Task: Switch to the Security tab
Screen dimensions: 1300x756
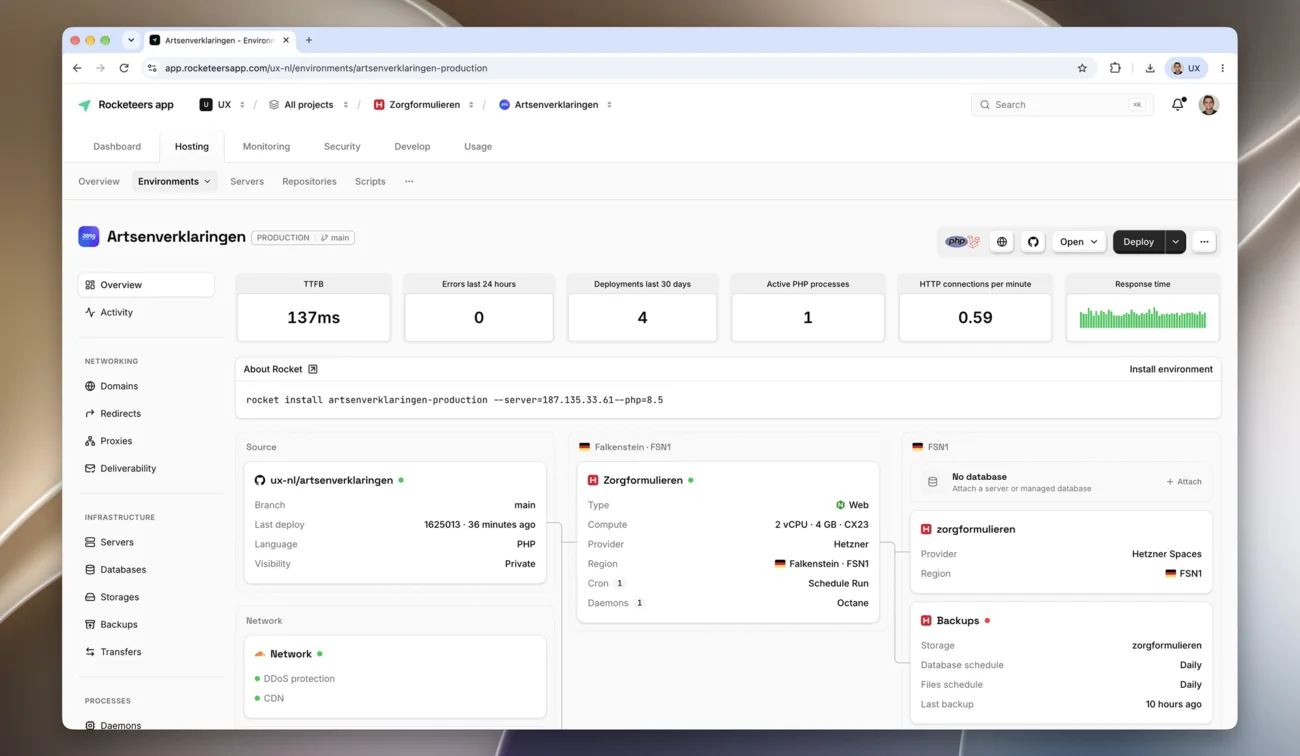Action: (x=342, y=146)
